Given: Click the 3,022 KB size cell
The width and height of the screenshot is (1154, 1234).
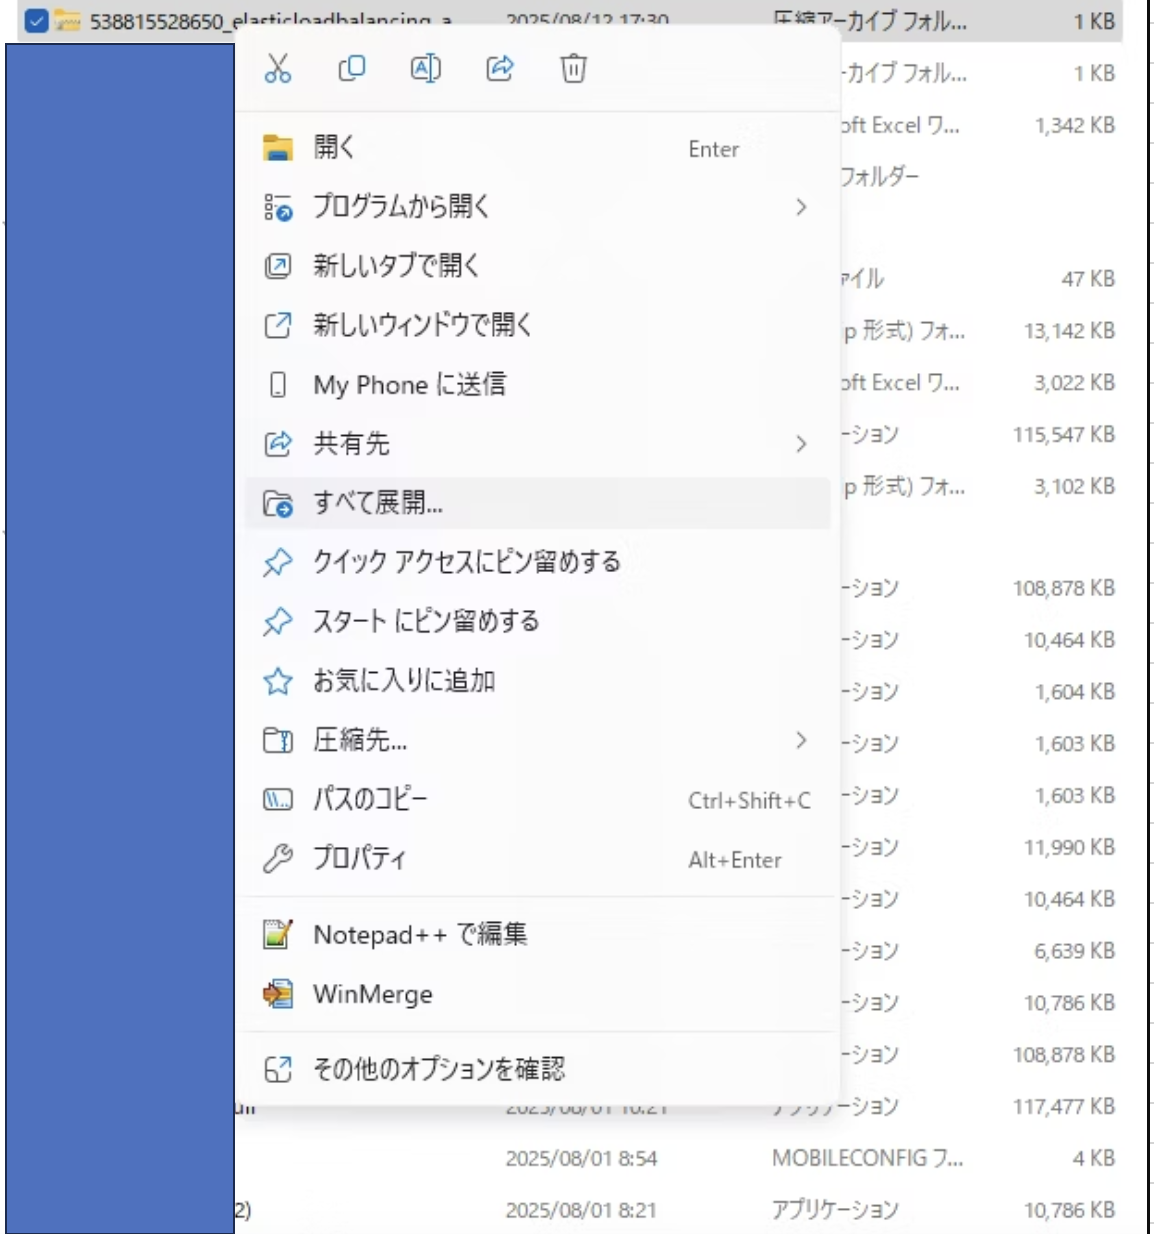Looking at the screenshot, I should (1074, 383).
